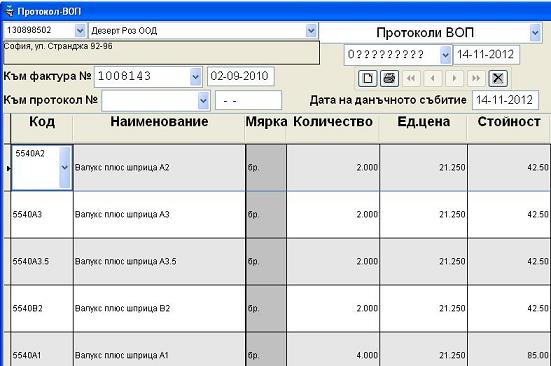This screenshot has height=366, width=551.
Task: Click quantity 4.000 in the 5540A1 row
Action: (333, 350)
